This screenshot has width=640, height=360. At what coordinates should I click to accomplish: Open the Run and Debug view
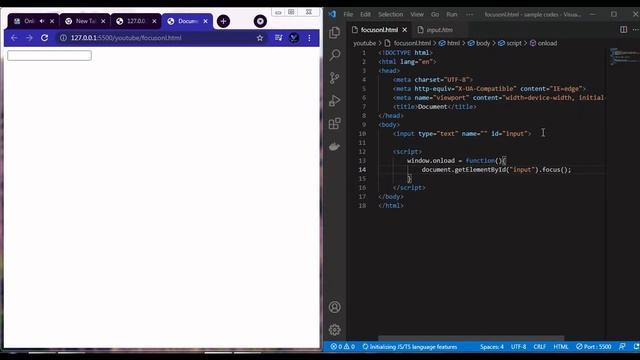[335, 100]
